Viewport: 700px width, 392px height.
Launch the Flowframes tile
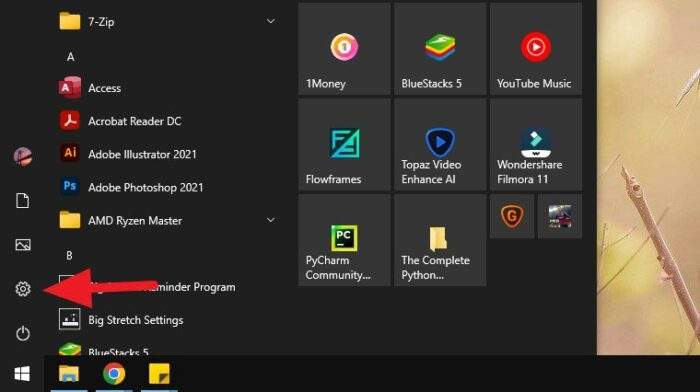344,145
